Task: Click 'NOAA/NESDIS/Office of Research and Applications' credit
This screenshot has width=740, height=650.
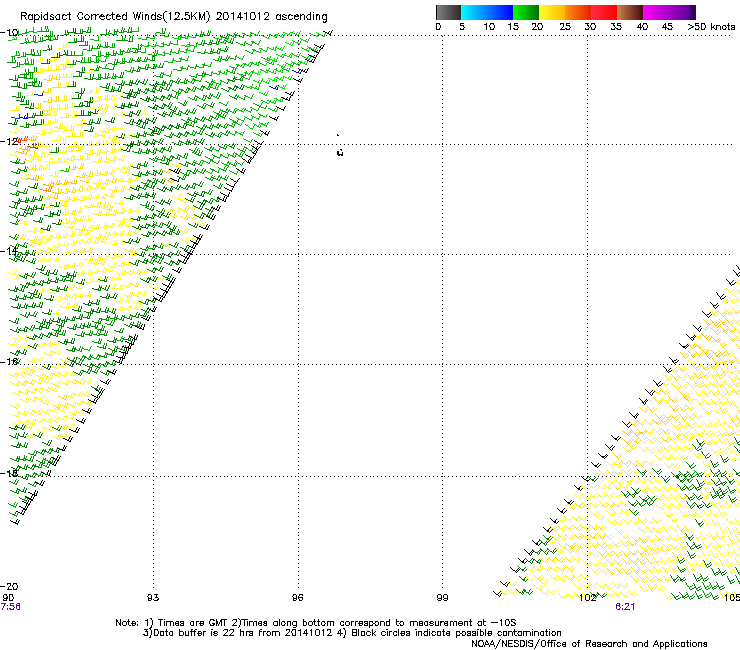Action: point(589,644)
